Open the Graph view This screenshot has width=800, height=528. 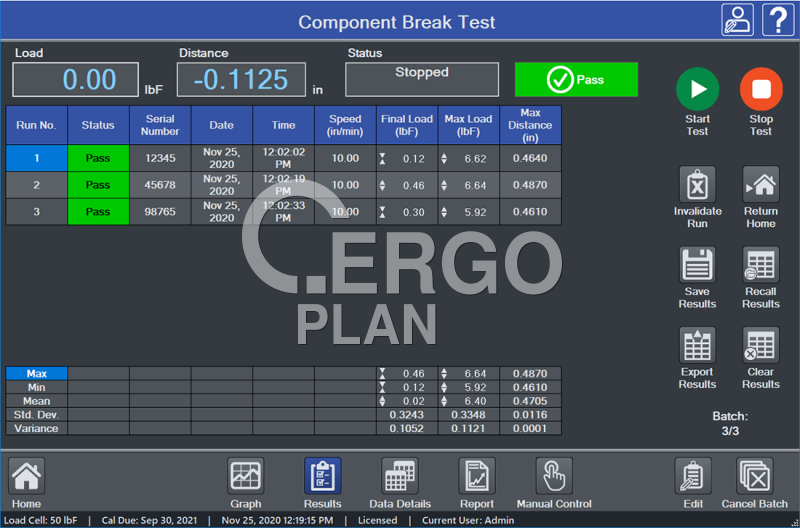(x=245, y=476)
